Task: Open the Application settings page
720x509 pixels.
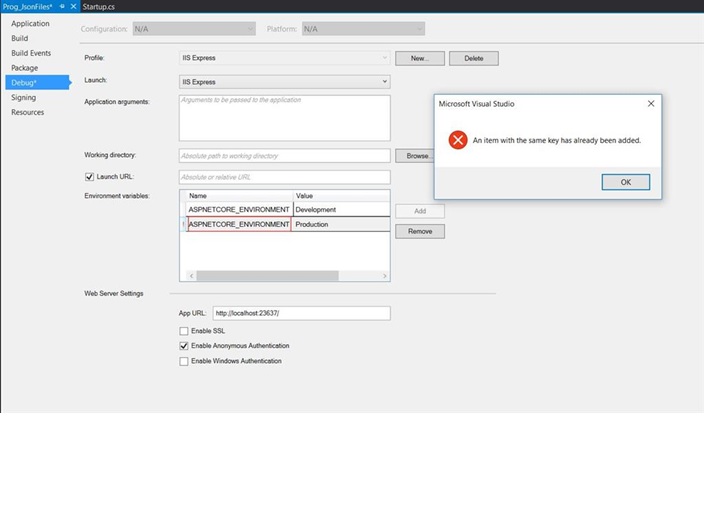Action: (30, 23)
